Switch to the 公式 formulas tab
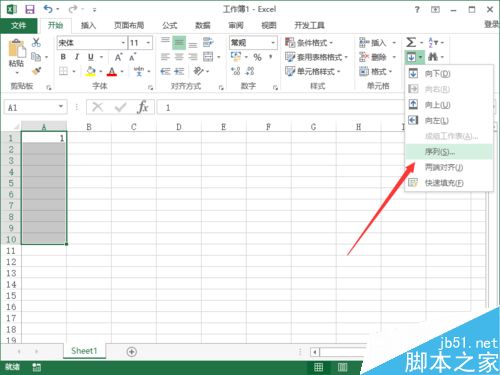Image resolution: width=500 pixels, height=375 pixels. tap(170, 25)
